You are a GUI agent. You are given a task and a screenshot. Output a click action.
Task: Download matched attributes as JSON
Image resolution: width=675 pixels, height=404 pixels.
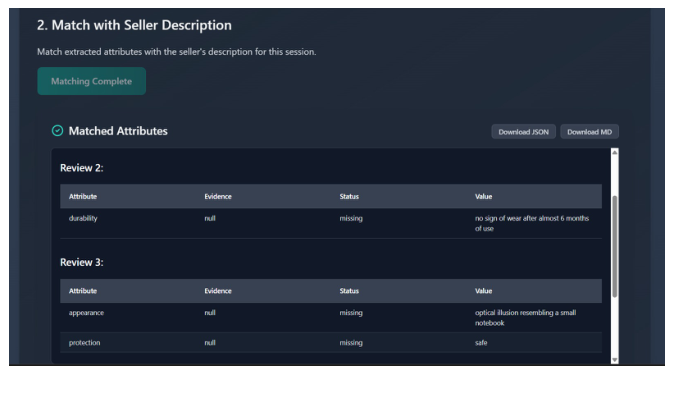523,132
